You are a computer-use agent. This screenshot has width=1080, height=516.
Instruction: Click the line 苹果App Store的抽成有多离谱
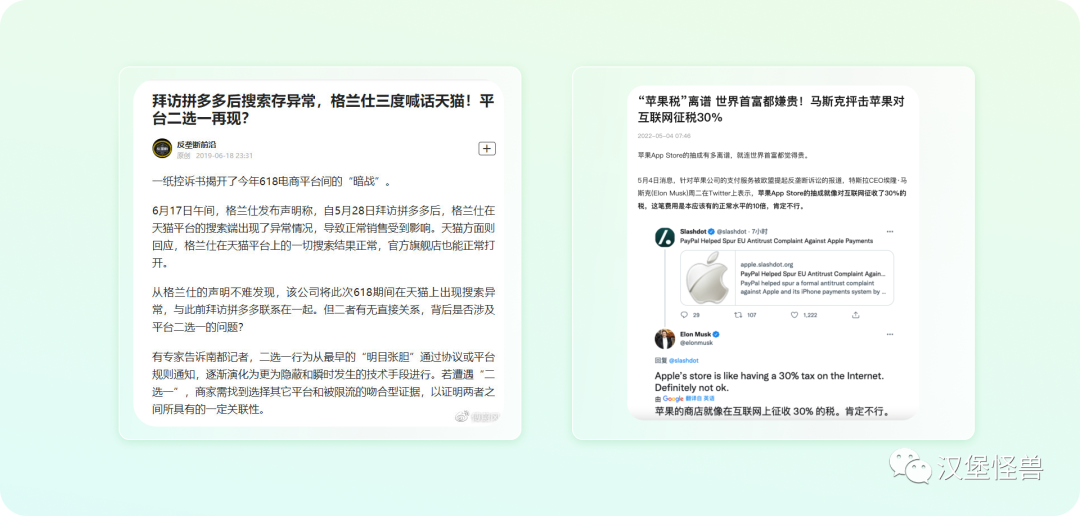(x=723, y=155)
